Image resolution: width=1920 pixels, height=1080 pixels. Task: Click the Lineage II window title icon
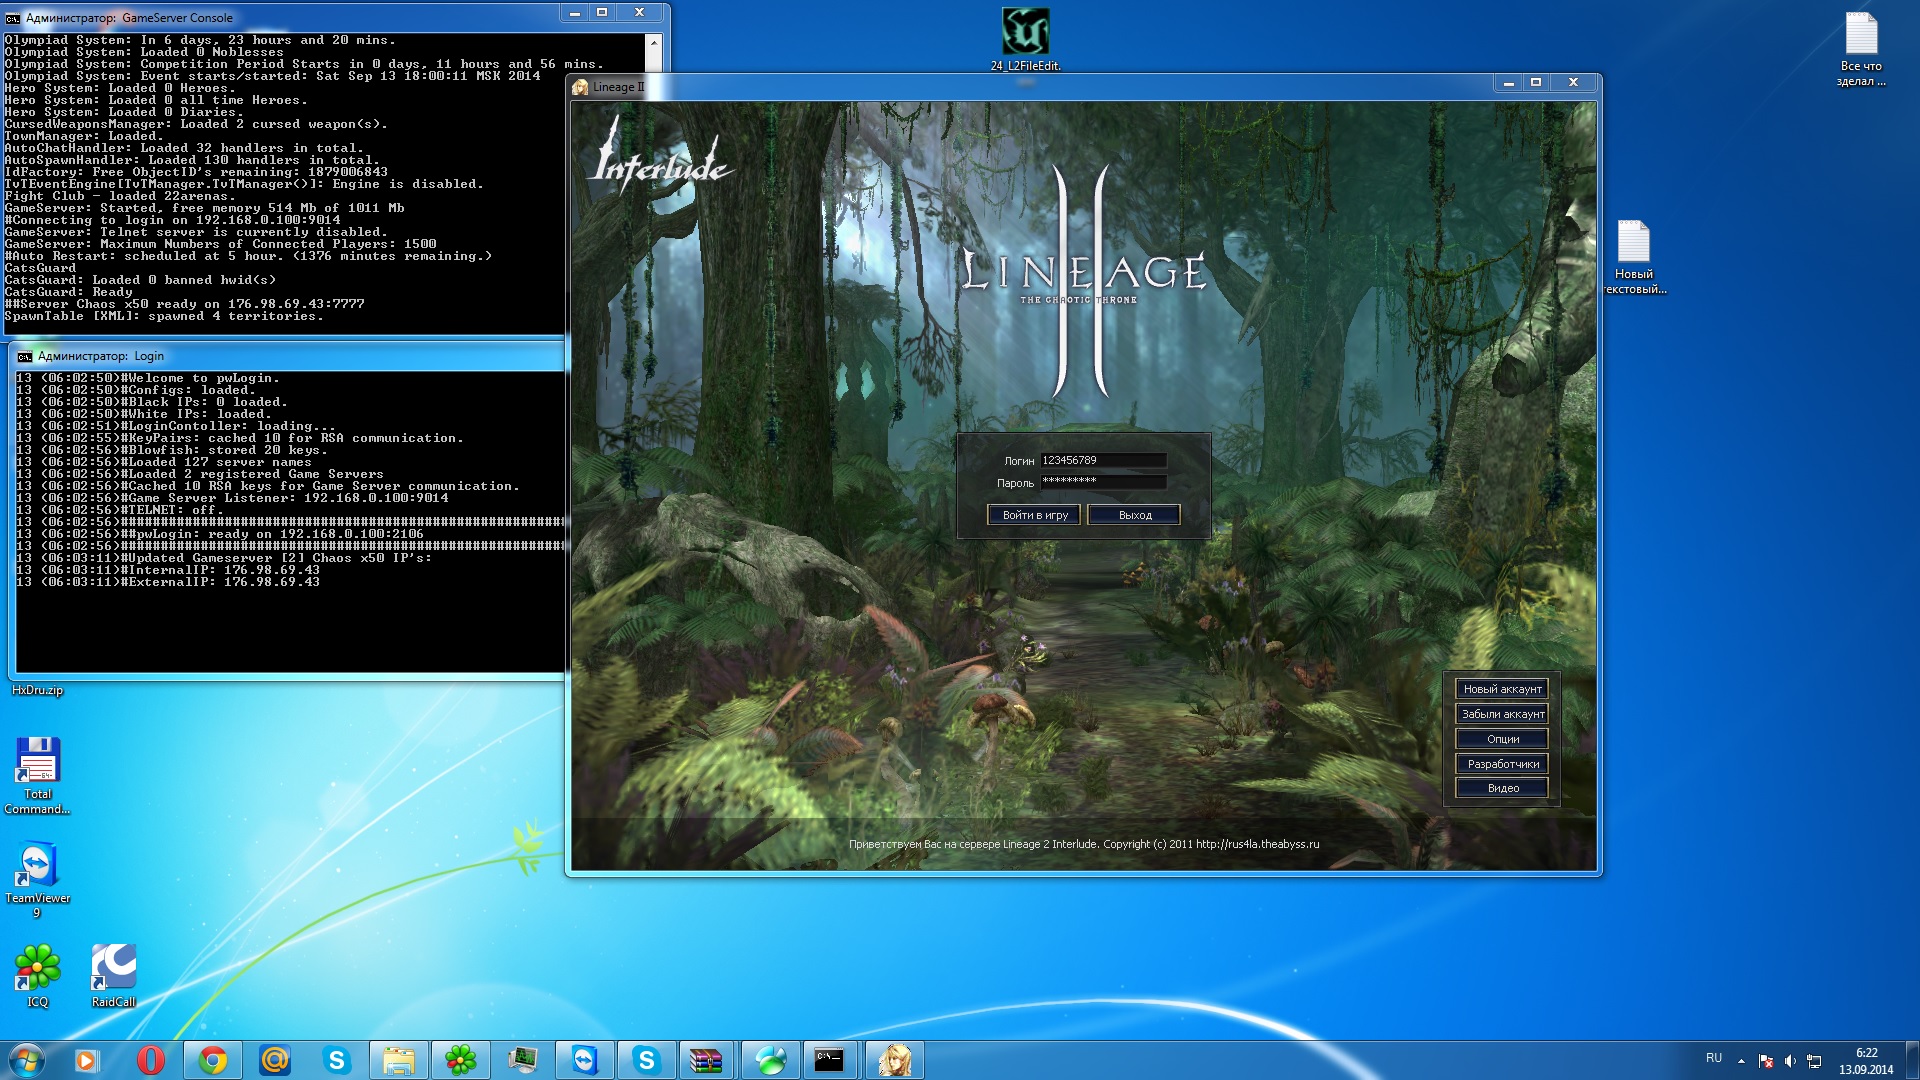click(580, 87)
